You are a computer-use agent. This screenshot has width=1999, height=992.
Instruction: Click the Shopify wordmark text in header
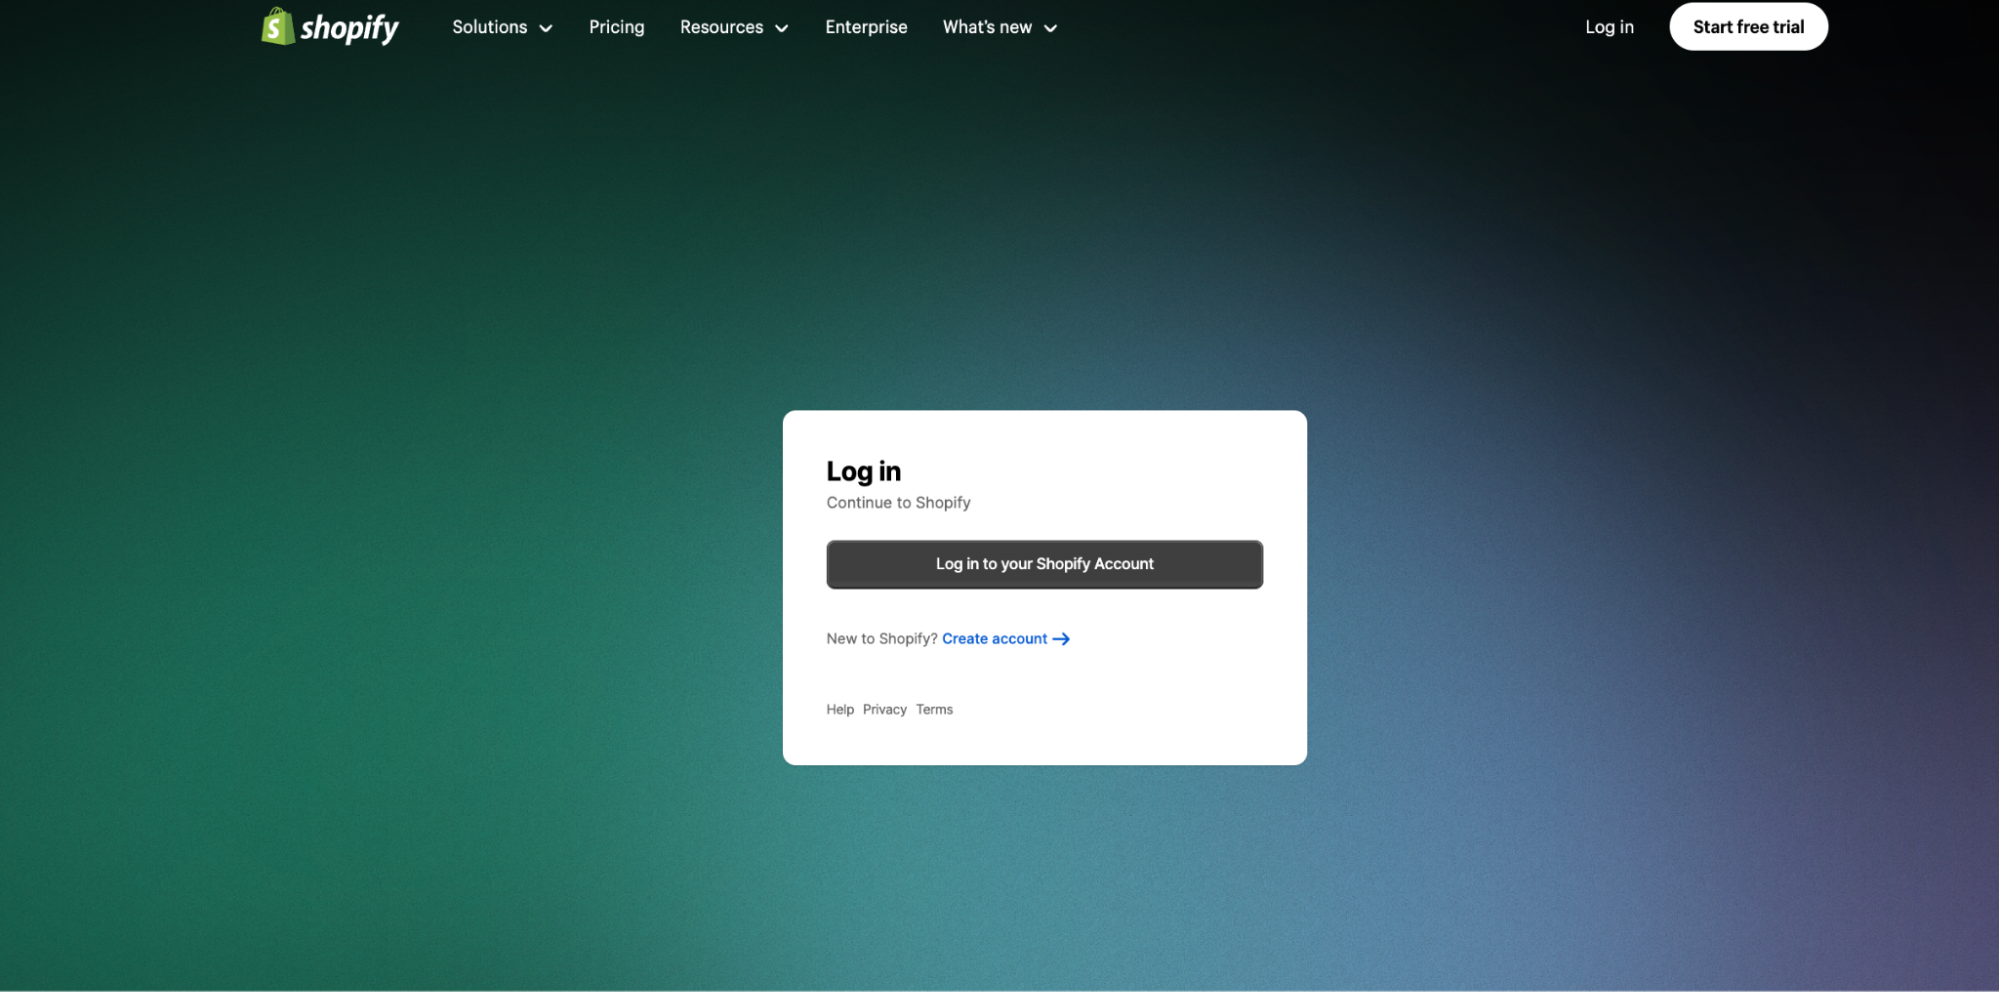pos(349,28)
